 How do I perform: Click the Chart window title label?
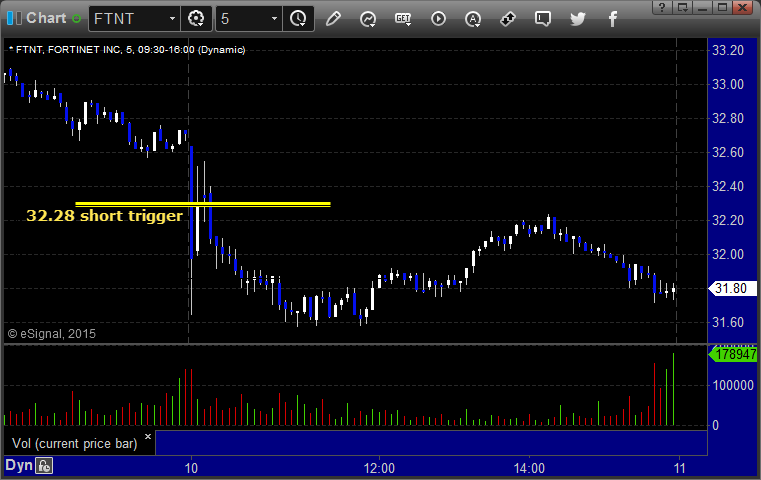coord(46,18)
